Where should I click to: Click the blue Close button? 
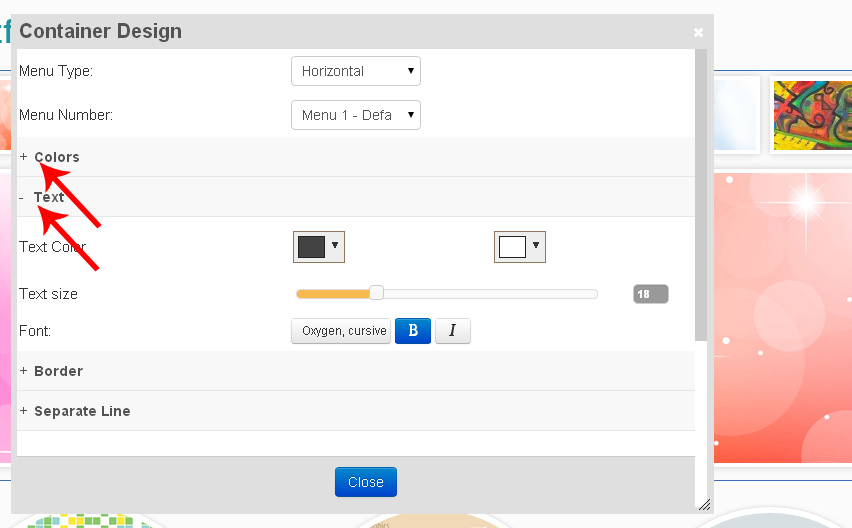point(366,482)
